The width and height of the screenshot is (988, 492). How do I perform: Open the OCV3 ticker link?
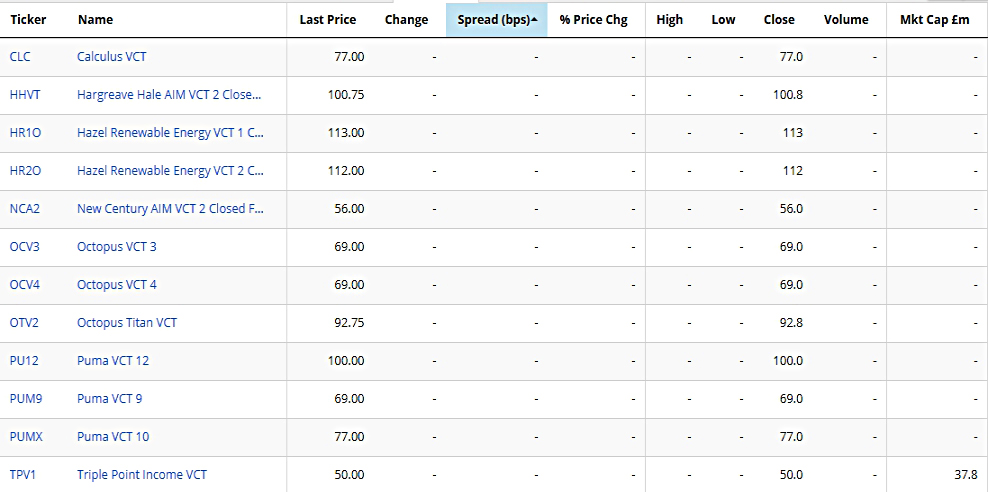(x=25, y=246)
